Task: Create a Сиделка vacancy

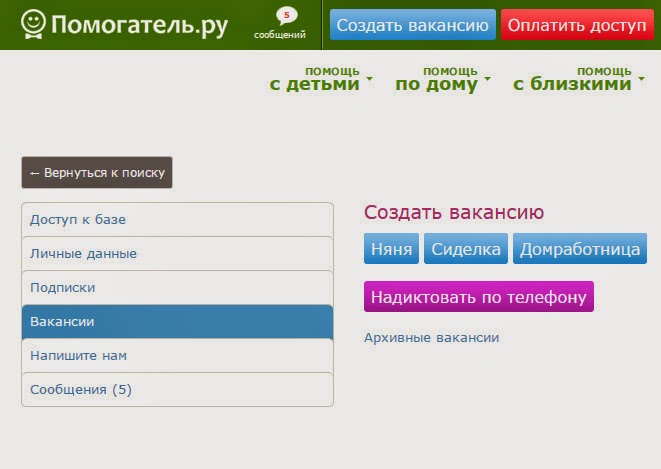Action: 466,249
